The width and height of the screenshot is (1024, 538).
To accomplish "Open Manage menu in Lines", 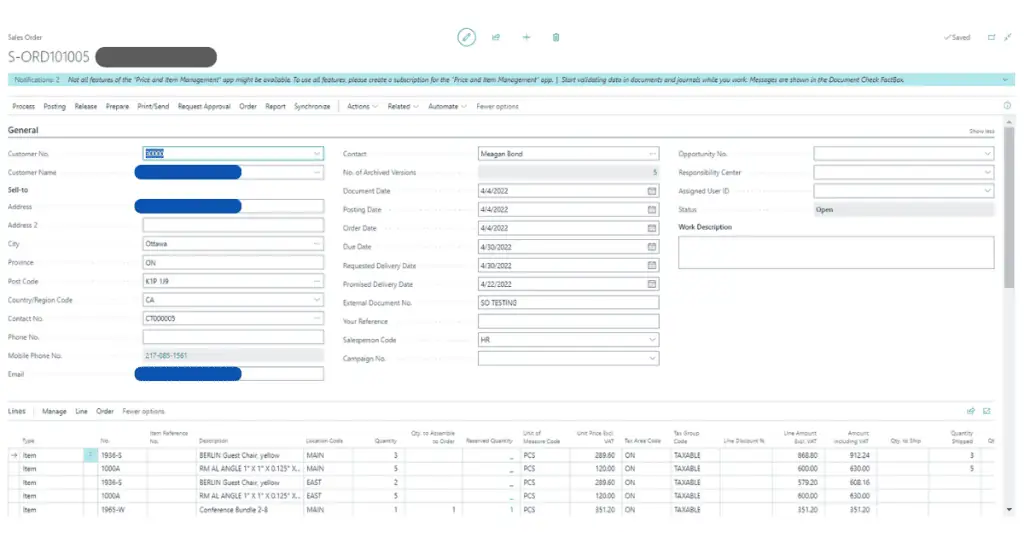I will [x=54, y=411].
